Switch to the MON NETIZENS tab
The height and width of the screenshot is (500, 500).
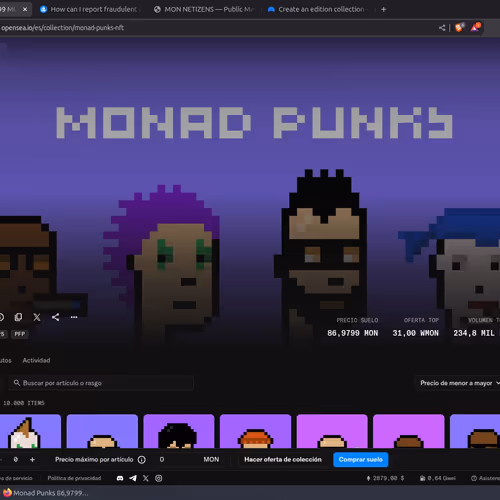204,9
